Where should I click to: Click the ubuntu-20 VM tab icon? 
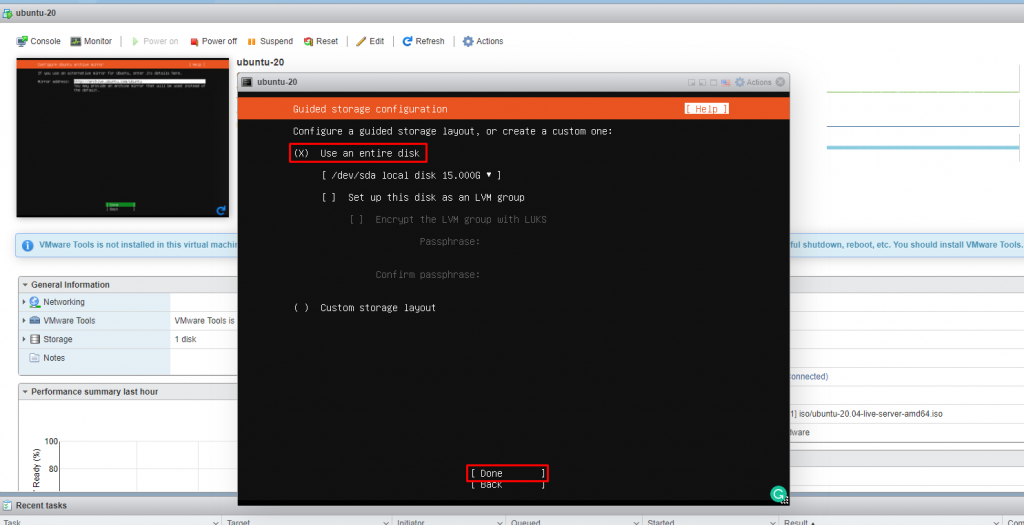(x=7, y=12)
